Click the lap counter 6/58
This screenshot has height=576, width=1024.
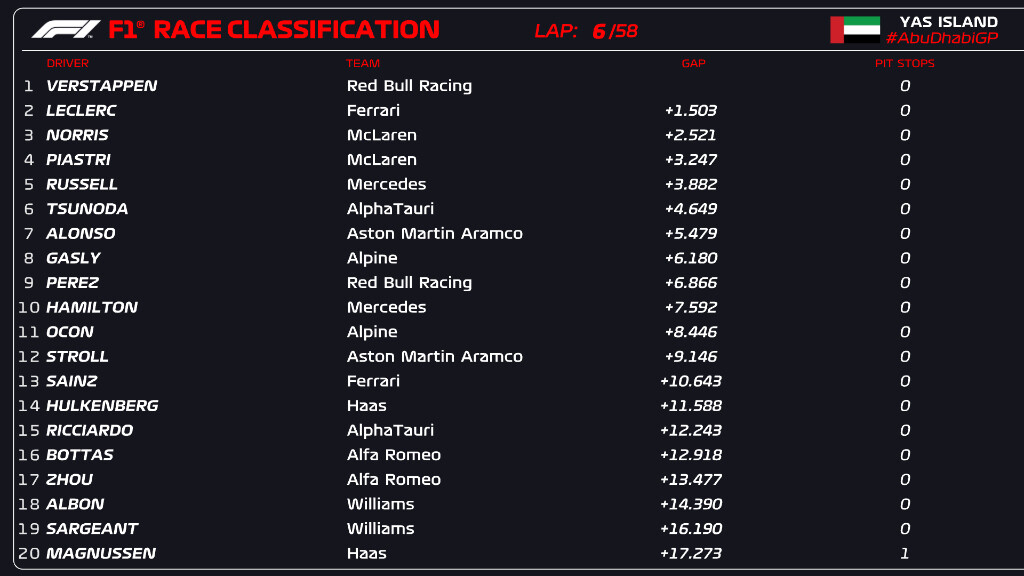614,31
